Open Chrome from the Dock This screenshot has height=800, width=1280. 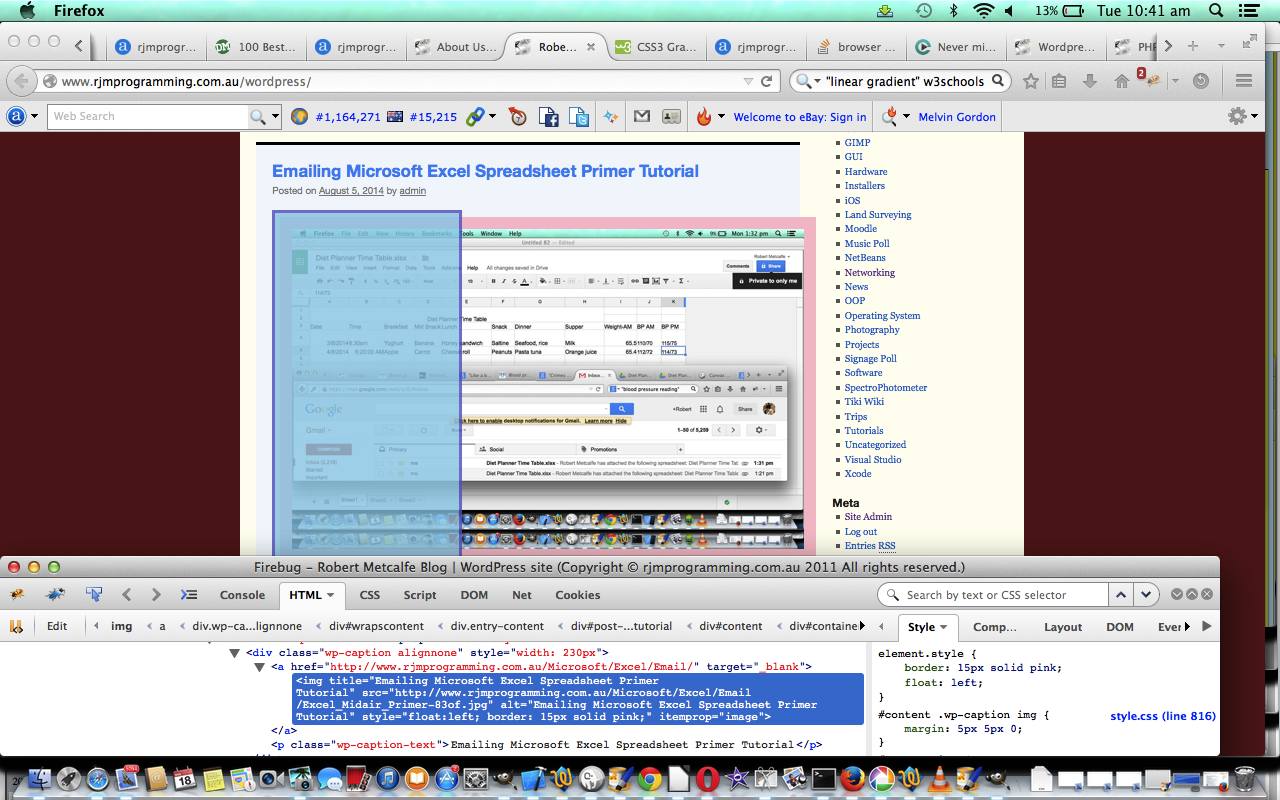click(649, 778)
